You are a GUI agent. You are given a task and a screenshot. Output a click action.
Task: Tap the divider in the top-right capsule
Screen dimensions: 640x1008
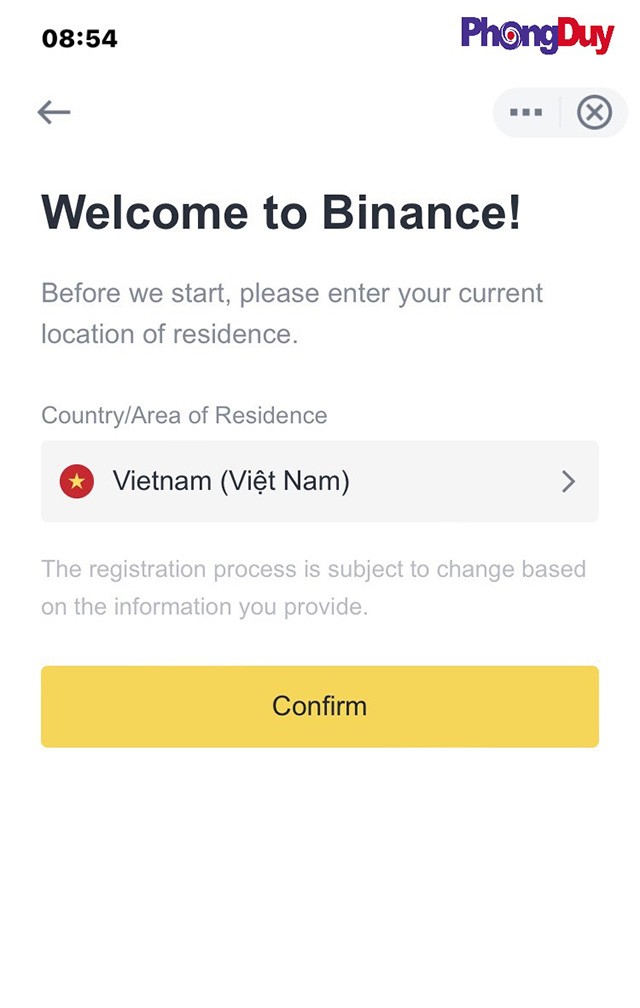point(560,112)
